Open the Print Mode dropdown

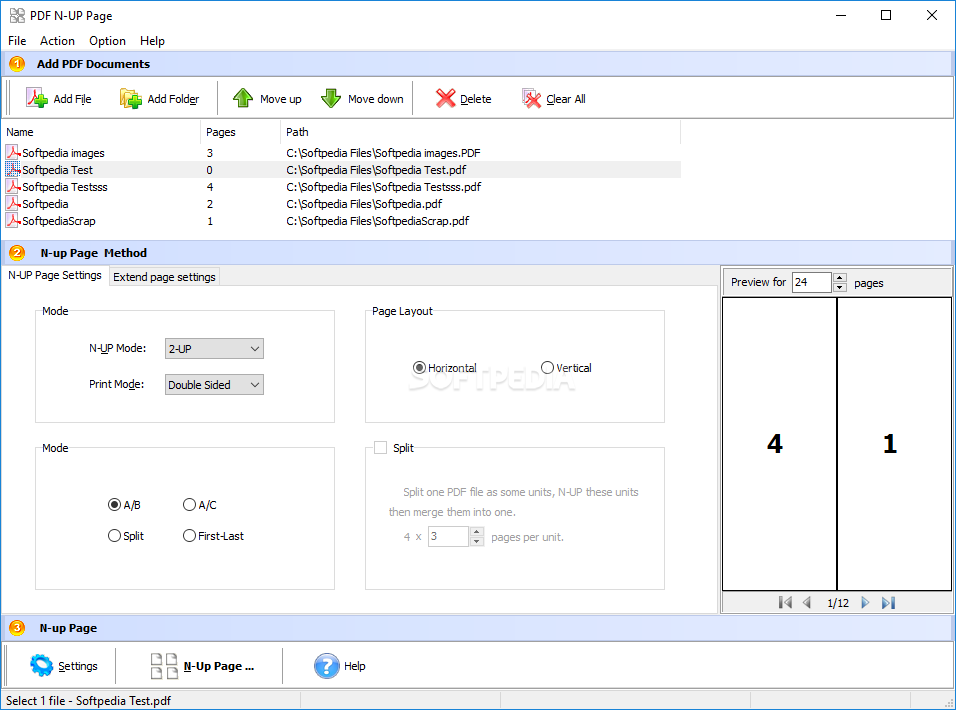214,385
